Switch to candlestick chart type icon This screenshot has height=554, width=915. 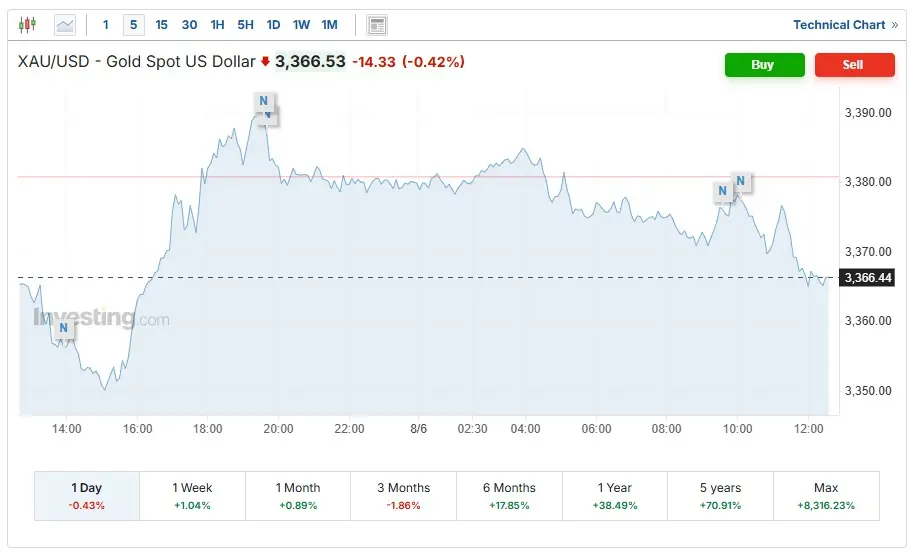27,25
